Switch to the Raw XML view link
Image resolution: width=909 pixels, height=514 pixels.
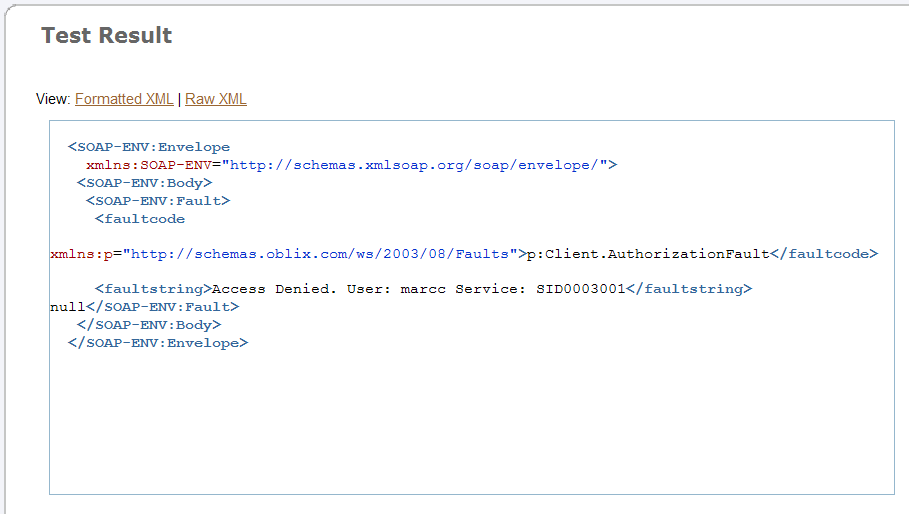pos(216,99)
